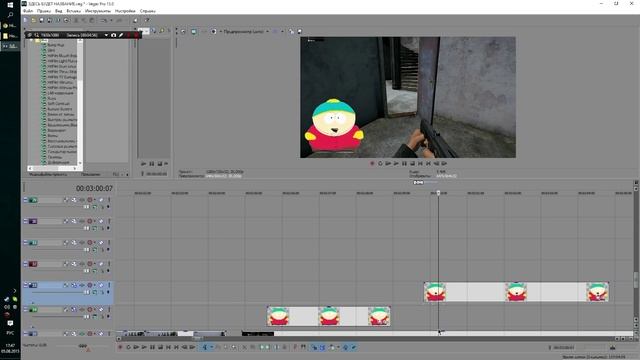Toggle loop playback in timeline transport
The width and height of the screenshot is (640, 360).
pyautogui.click(x=128, y=347)
